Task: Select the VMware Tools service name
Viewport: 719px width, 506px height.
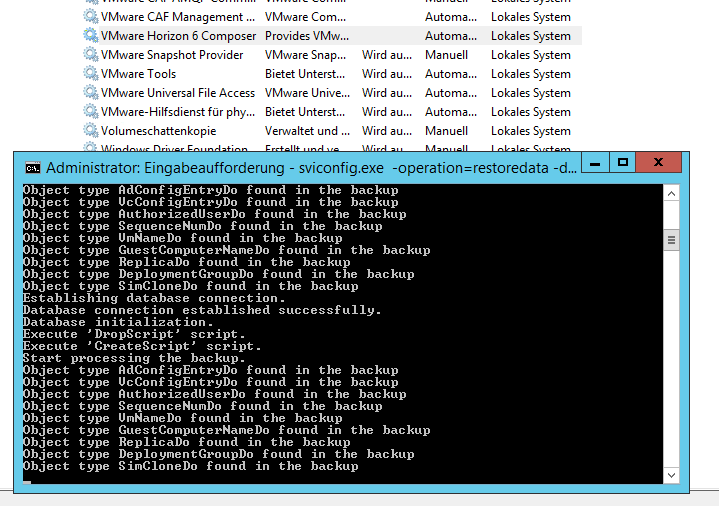Action: pos(138,73)
